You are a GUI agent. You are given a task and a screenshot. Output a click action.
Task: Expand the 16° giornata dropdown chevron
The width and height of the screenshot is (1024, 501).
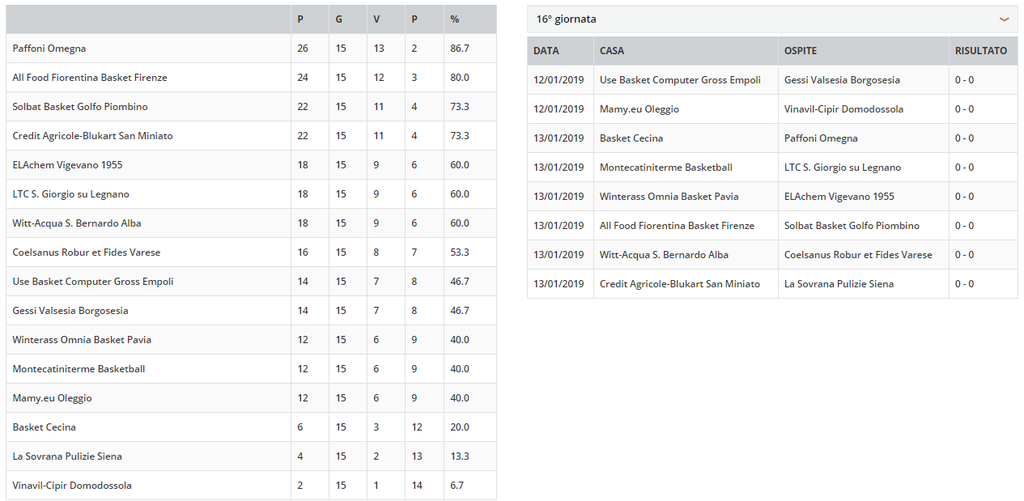coord(1004,20)
